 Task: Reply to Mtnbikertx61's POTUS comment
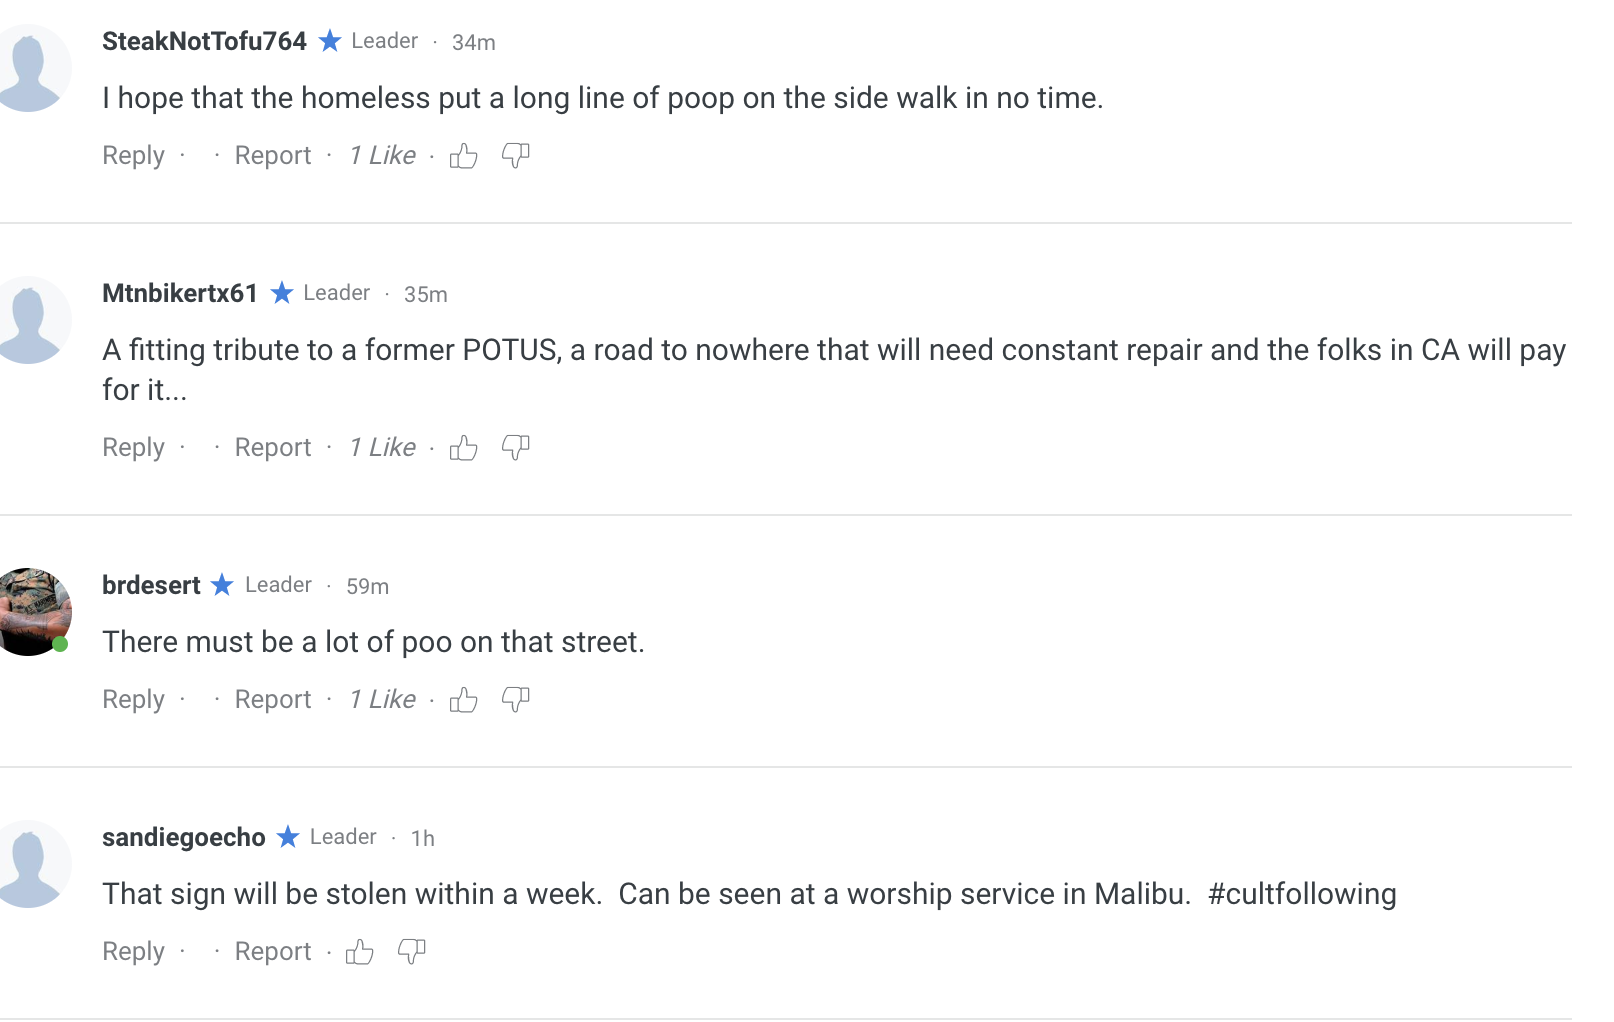(133, 448)
